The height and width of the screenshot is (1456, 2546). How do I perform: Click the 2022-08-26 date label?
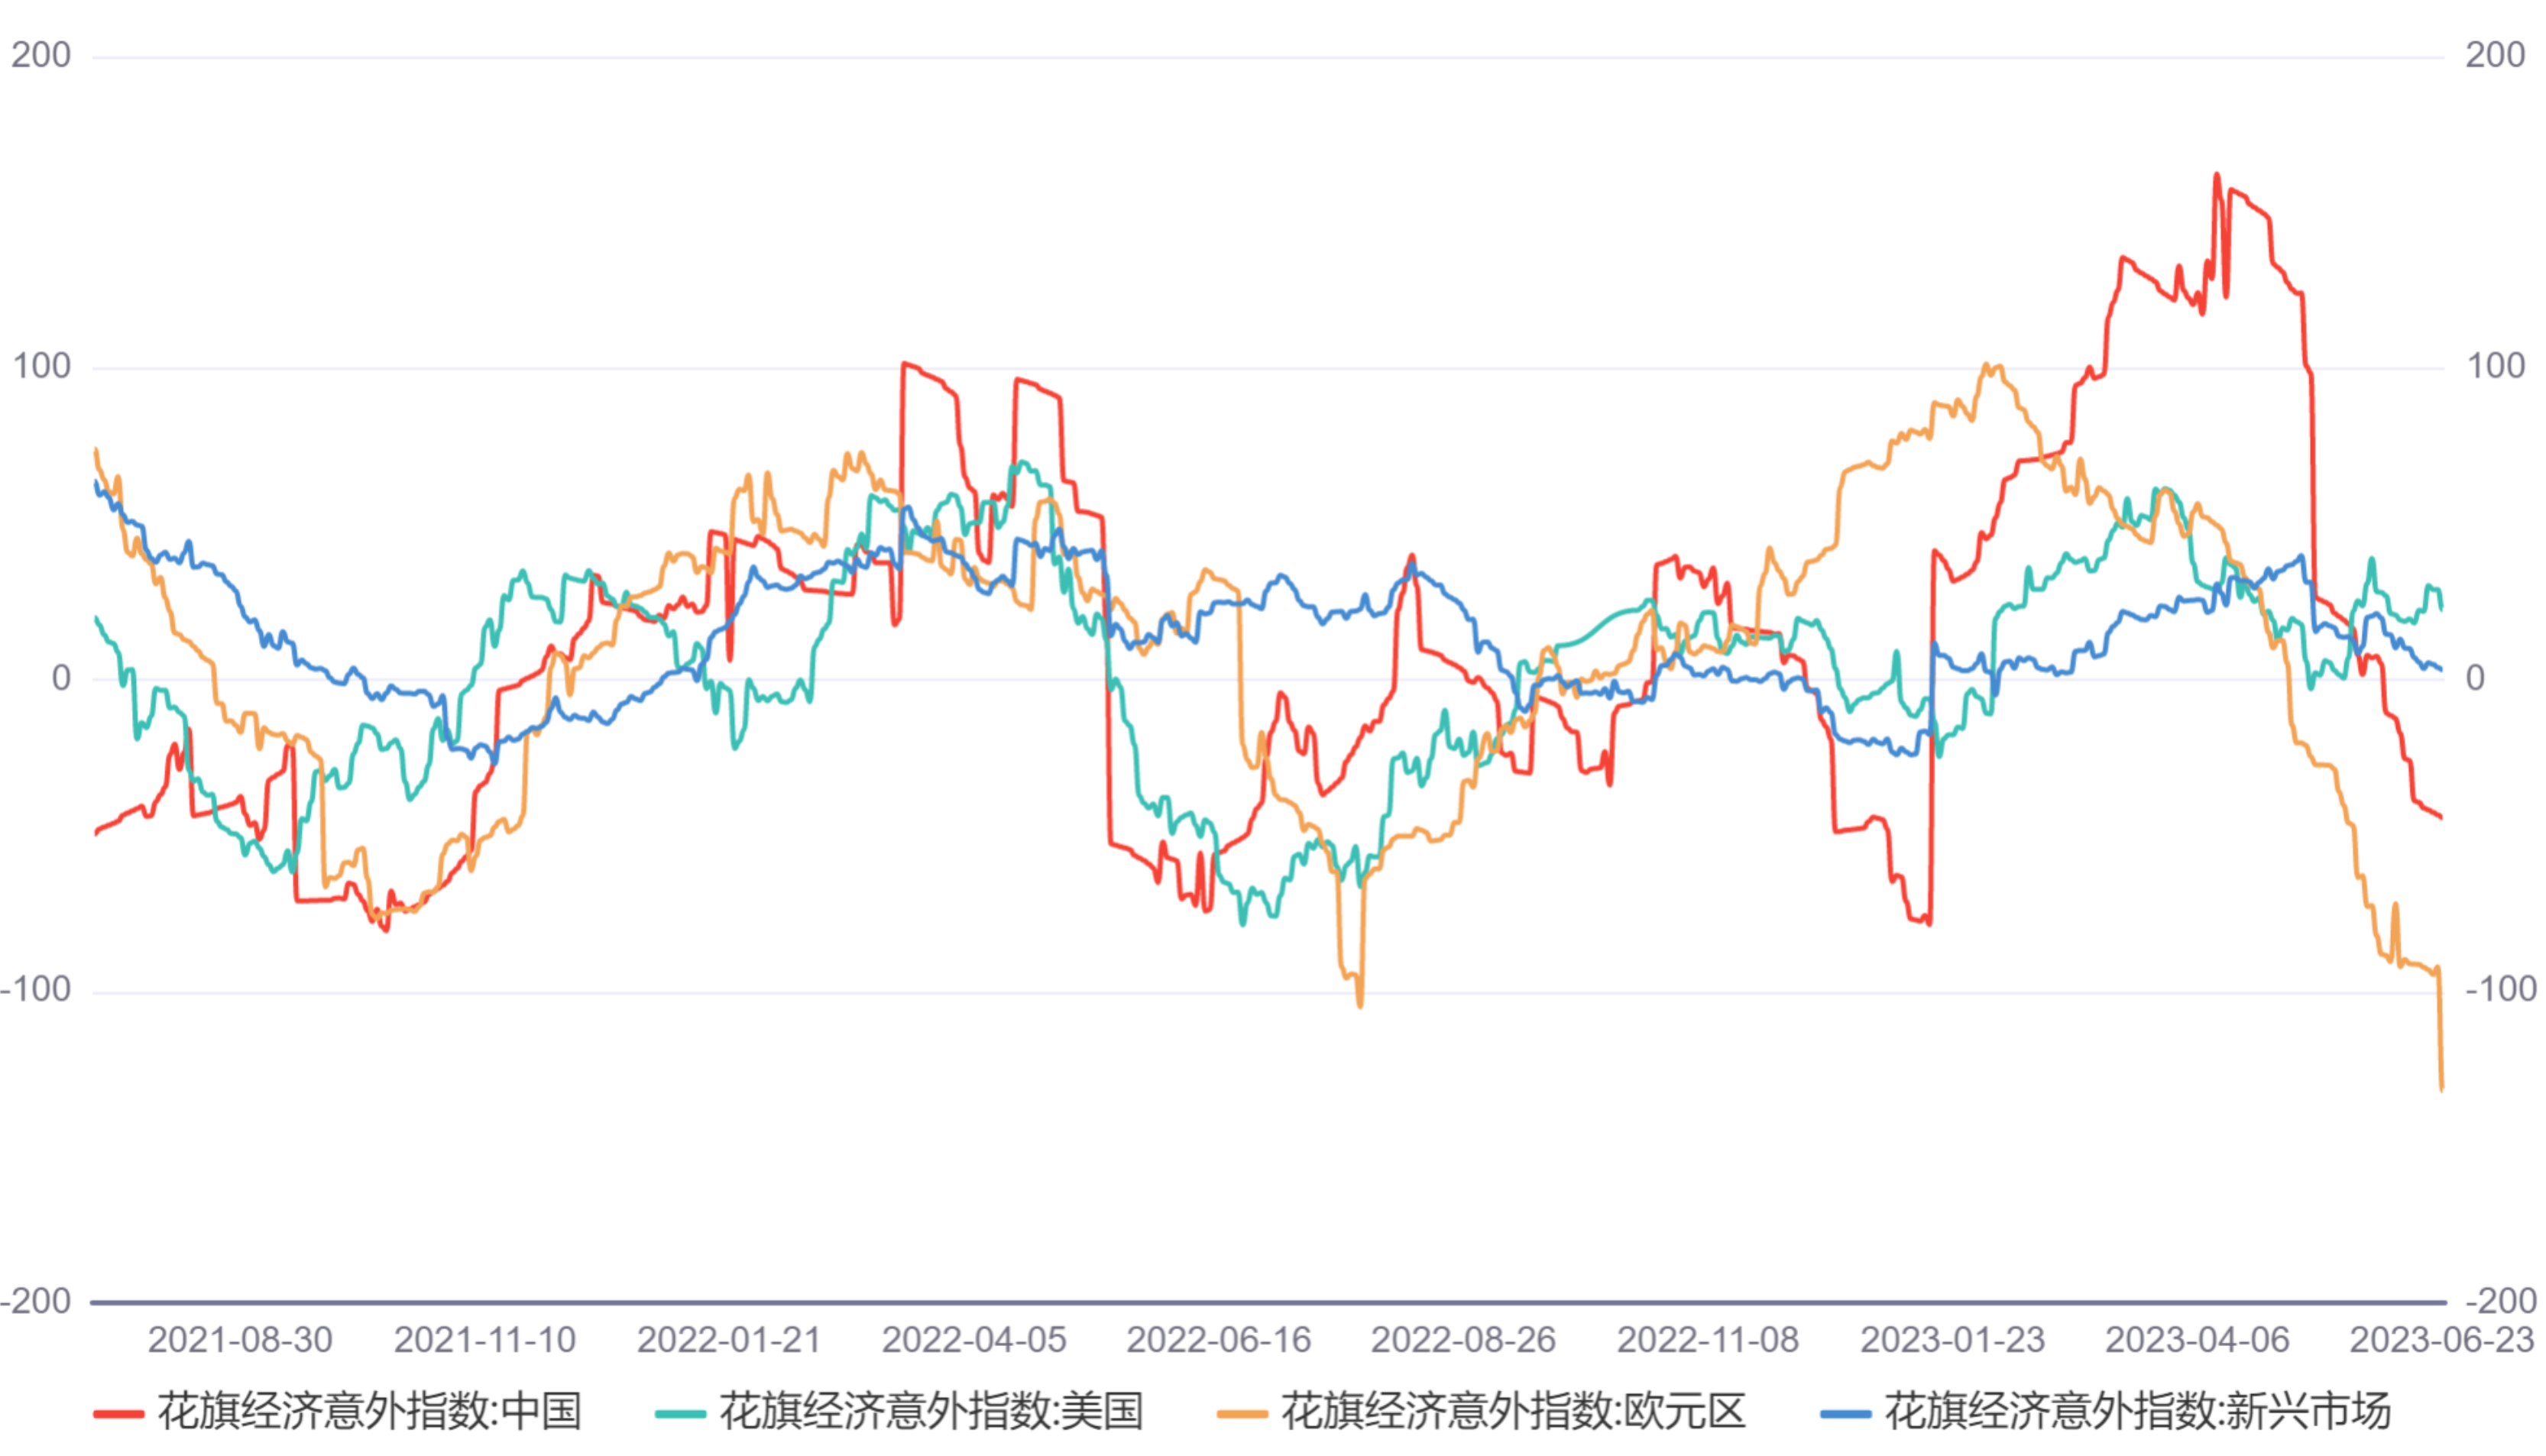click(x=1463, y=1340)
